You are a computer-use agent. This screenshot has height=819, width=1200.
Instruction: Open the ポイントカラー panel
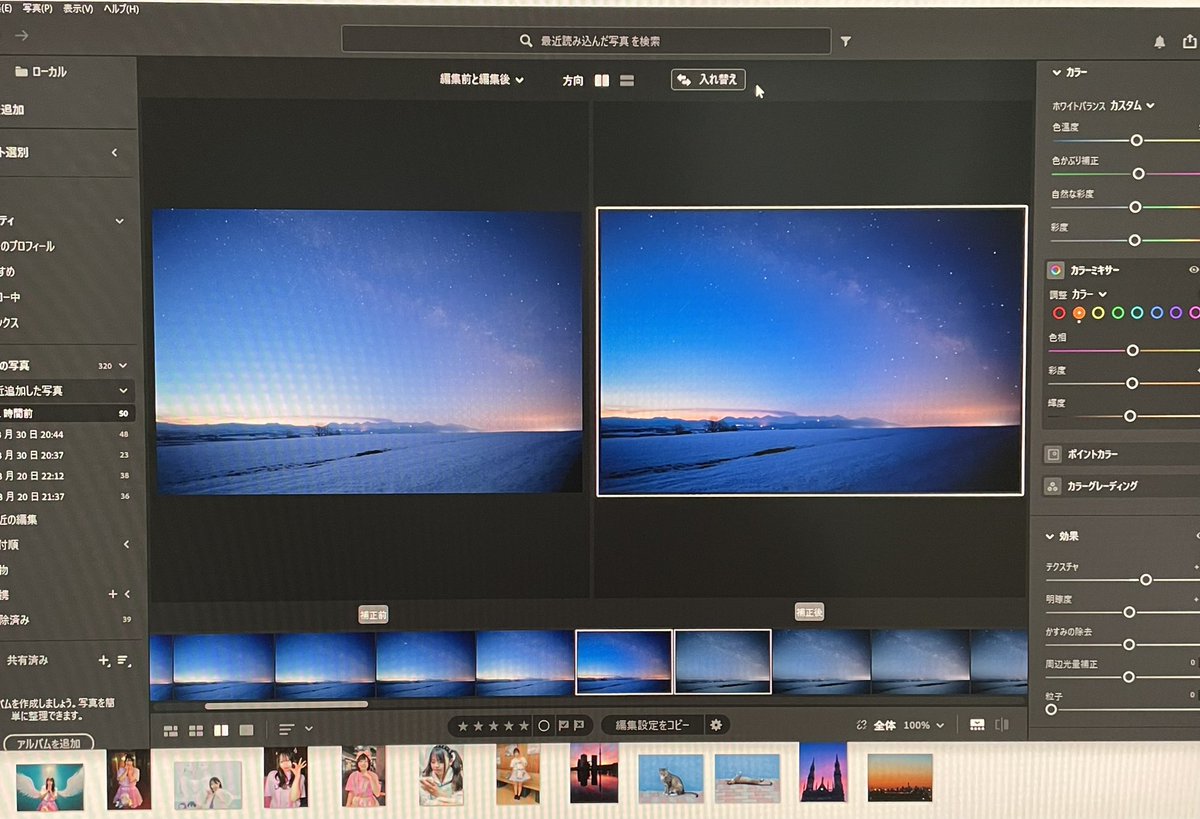coord(1120,454)
